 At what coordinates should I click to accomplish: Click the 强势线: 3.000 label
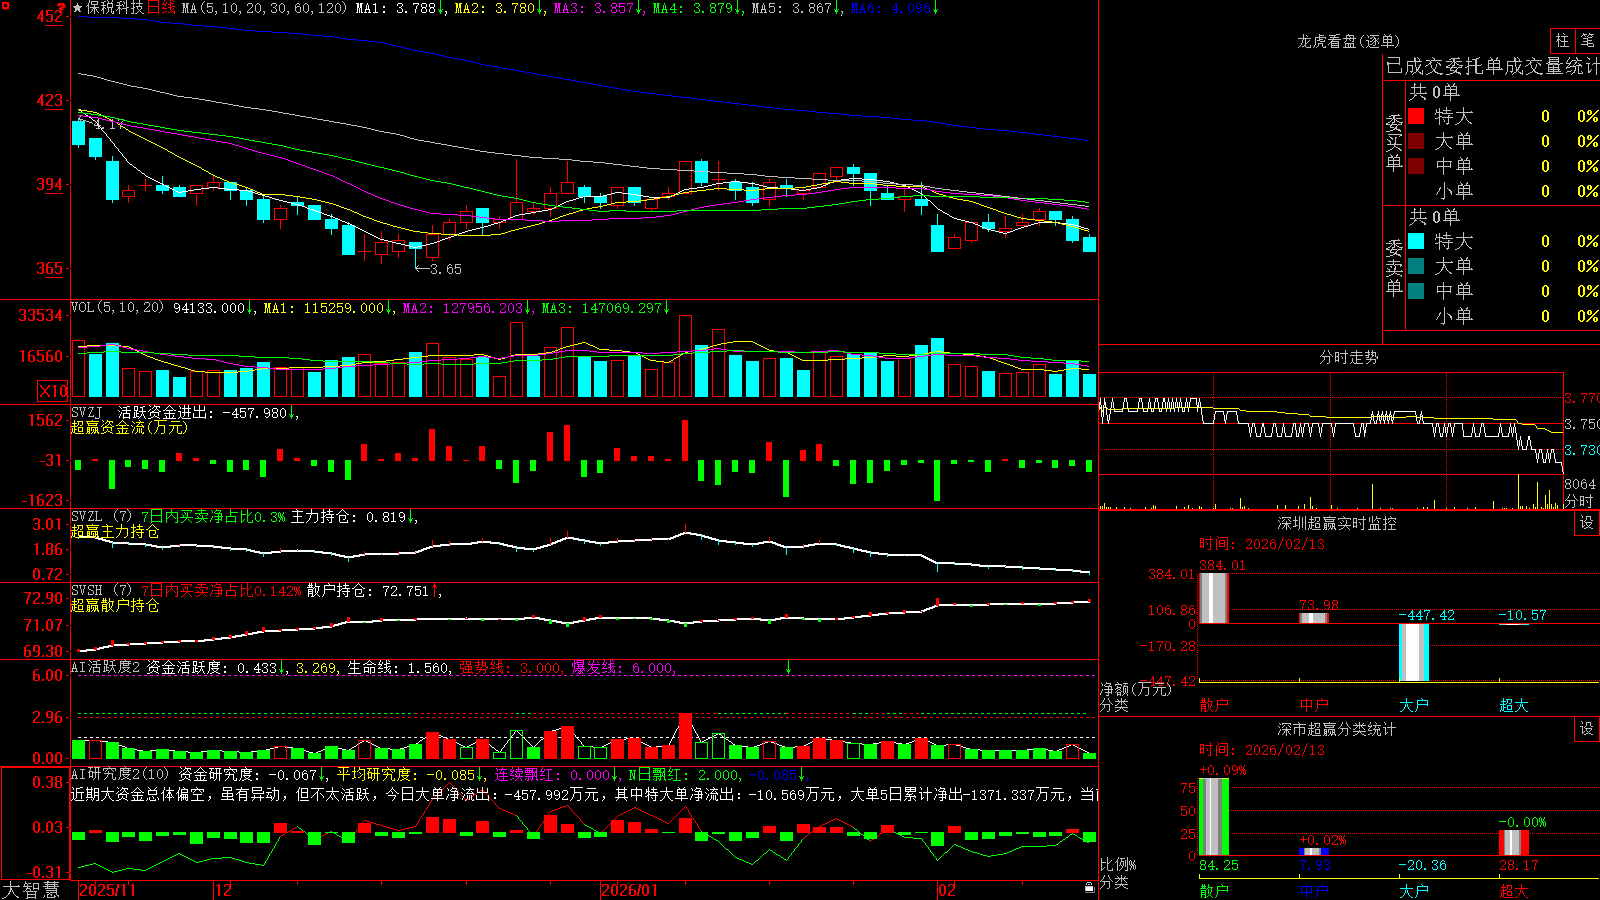pyautogui.click(x=510, y=668)
